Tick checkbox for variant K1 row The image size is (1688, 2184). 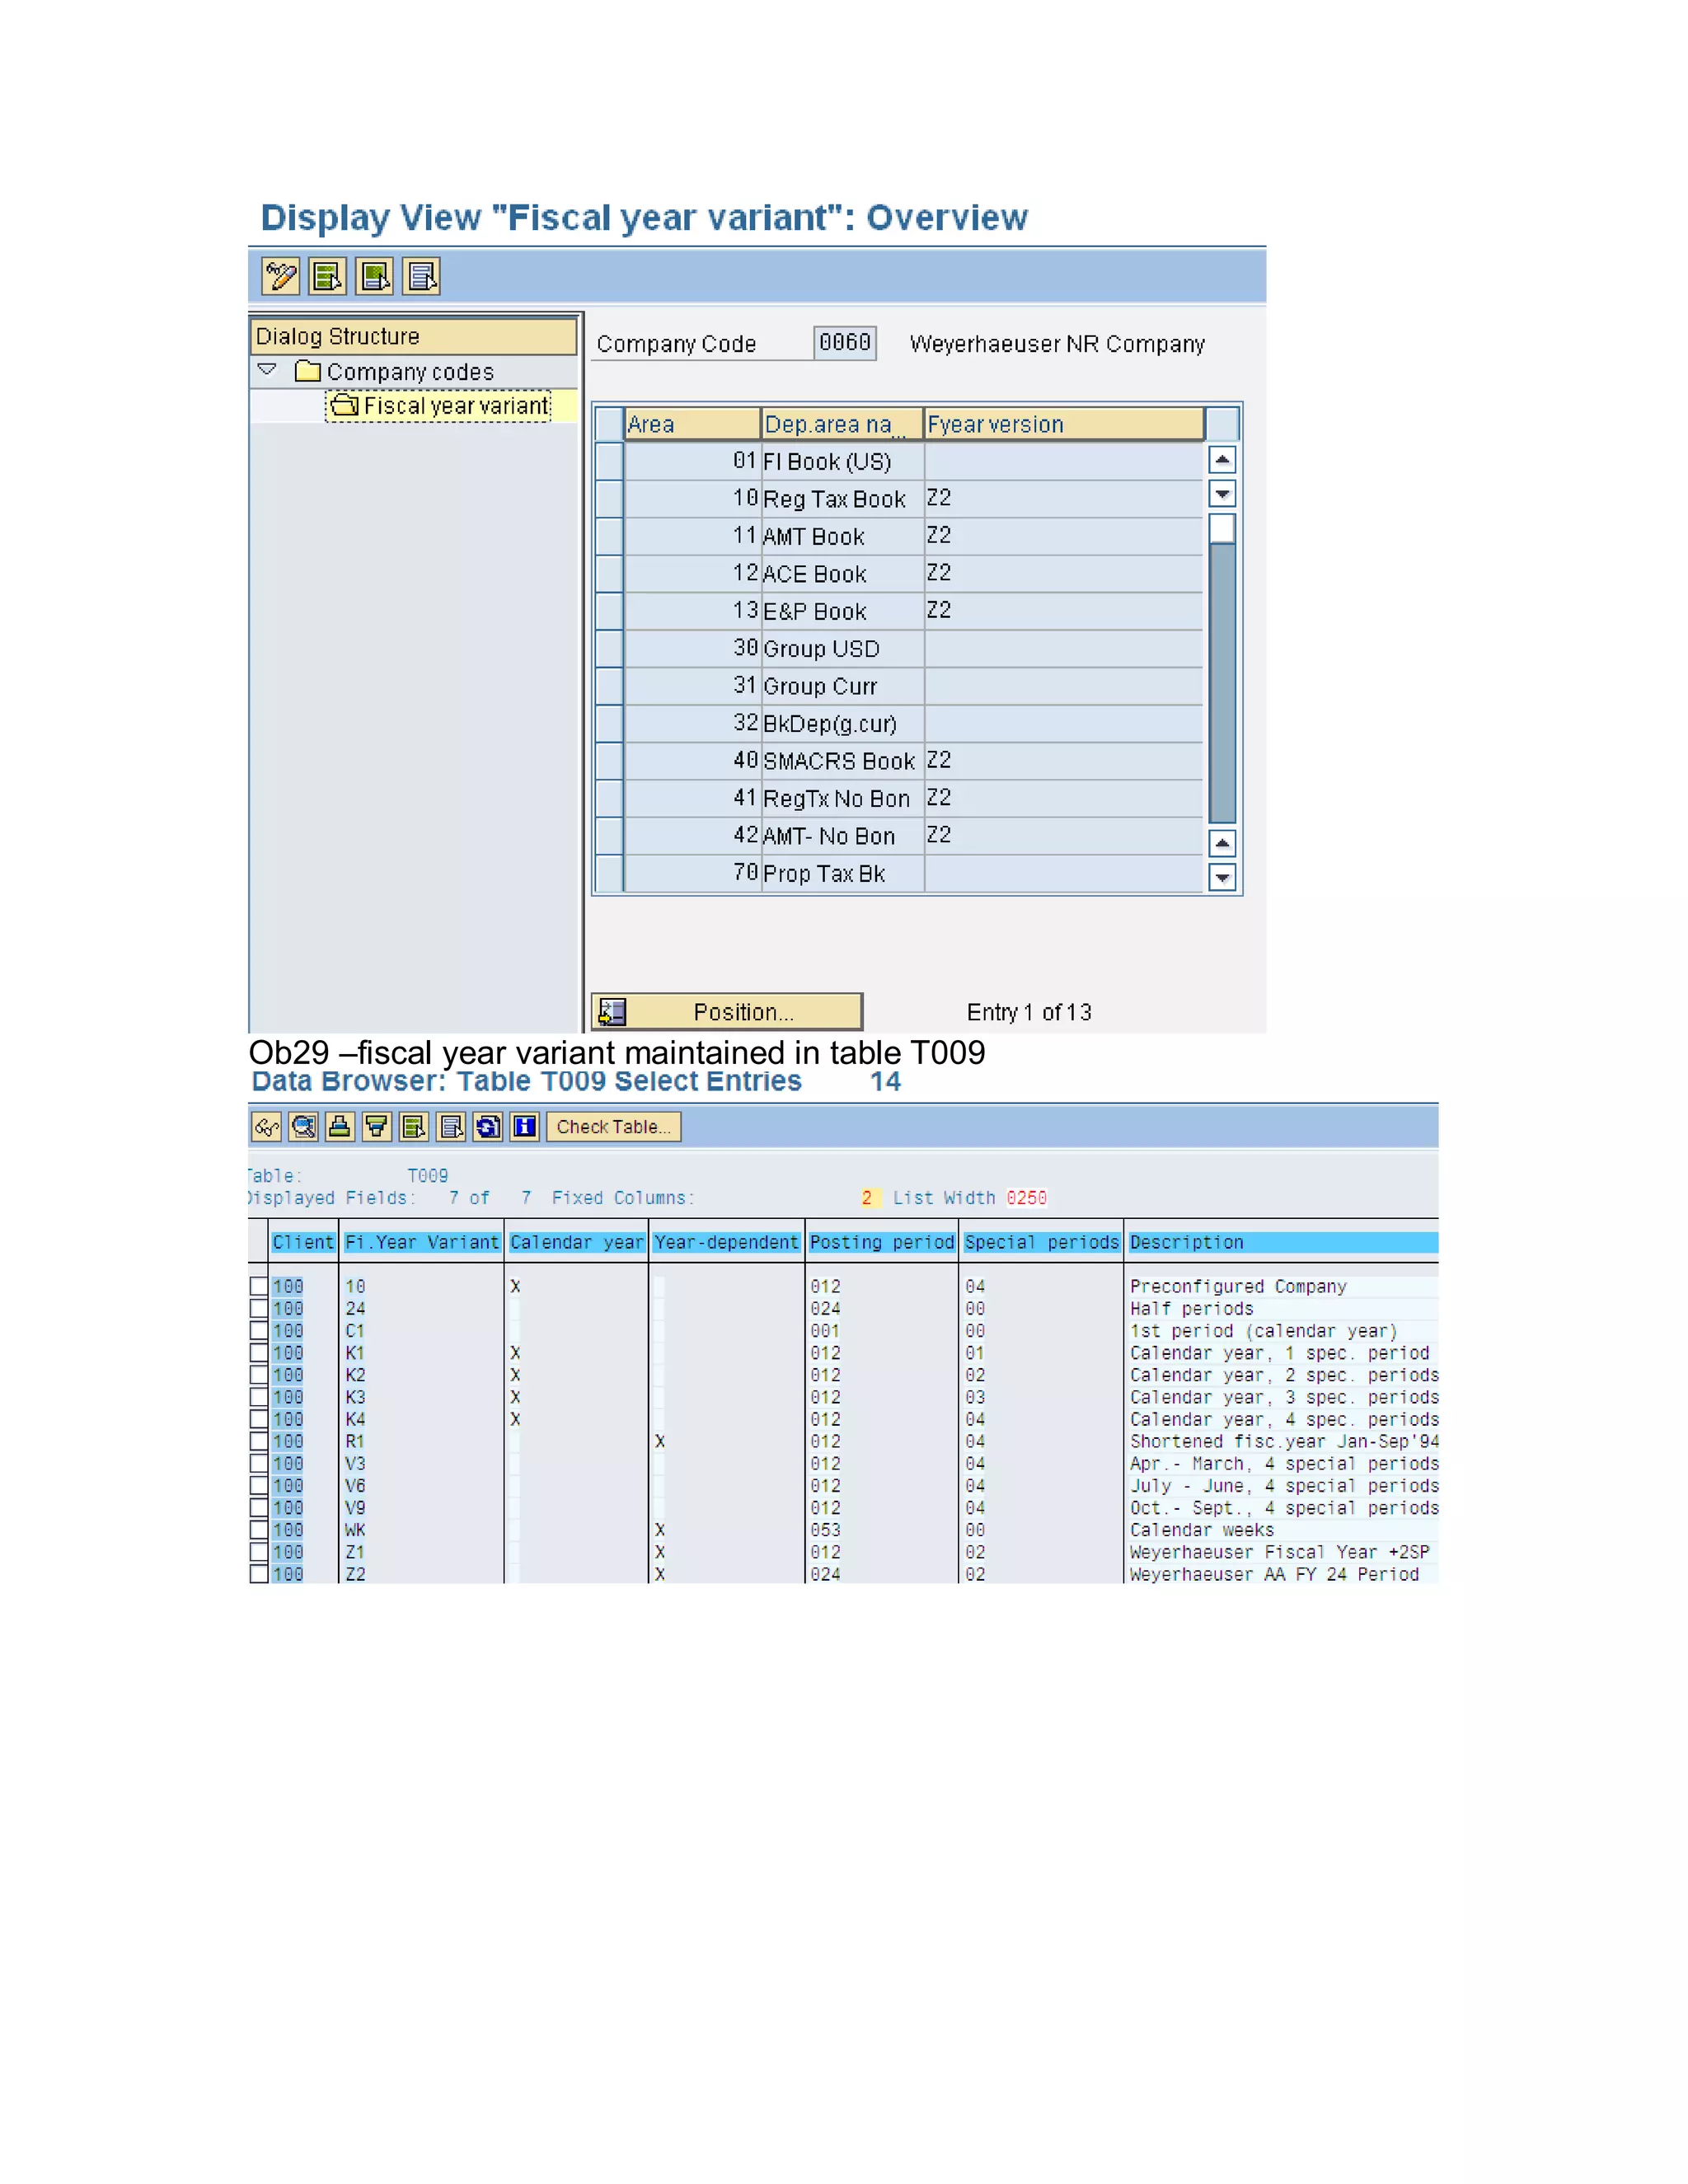(259, 1352)
